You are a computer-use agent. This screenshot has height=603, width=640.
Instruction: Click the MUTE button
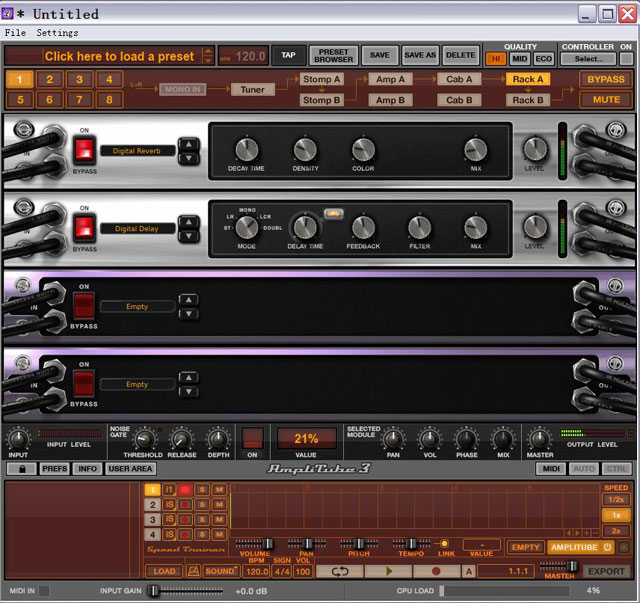point(607,100)
